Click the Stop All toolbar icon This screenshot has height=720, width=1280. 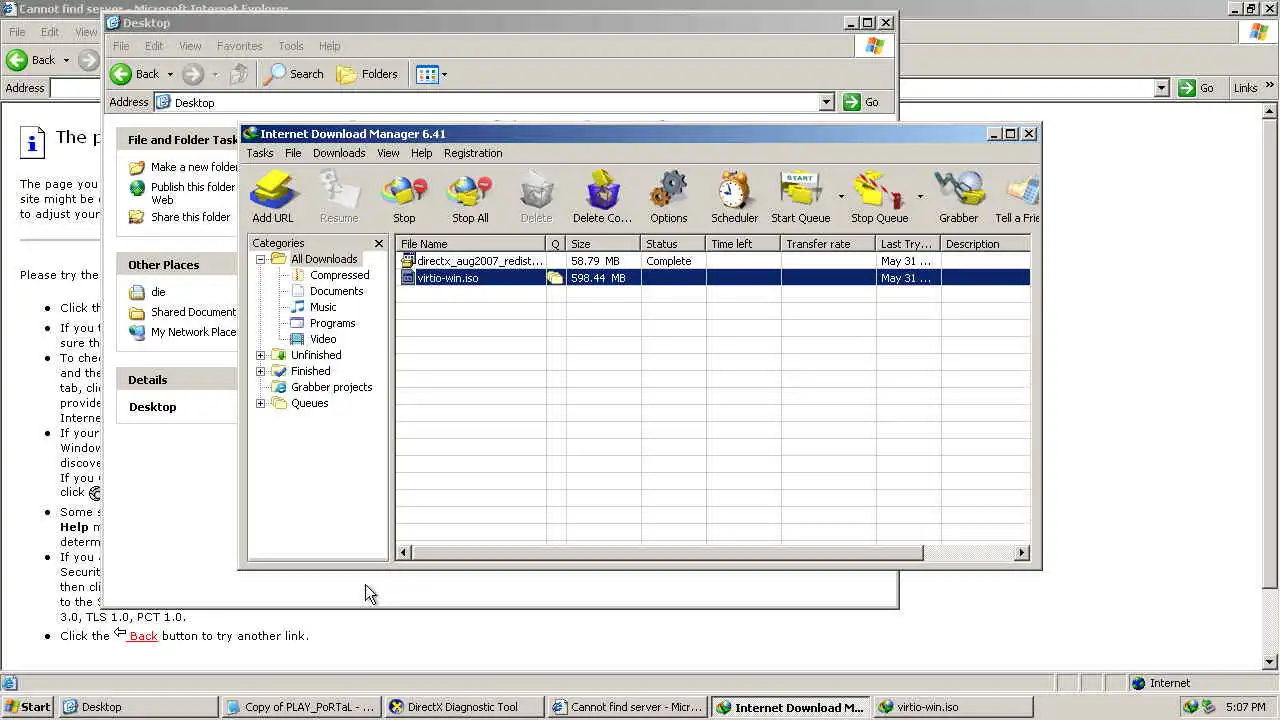[x=470, y=197]
